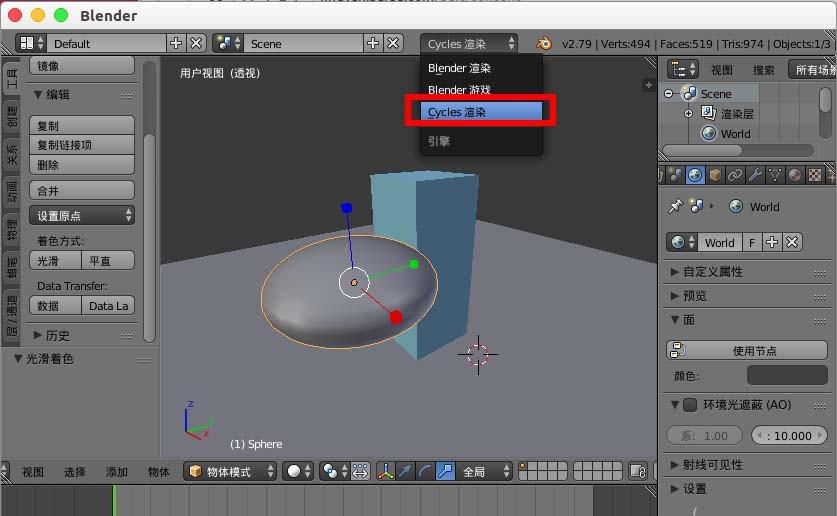Toggle the fake user F button for World
This screenshot has height=516, width=837.
(x=752, y=242)
